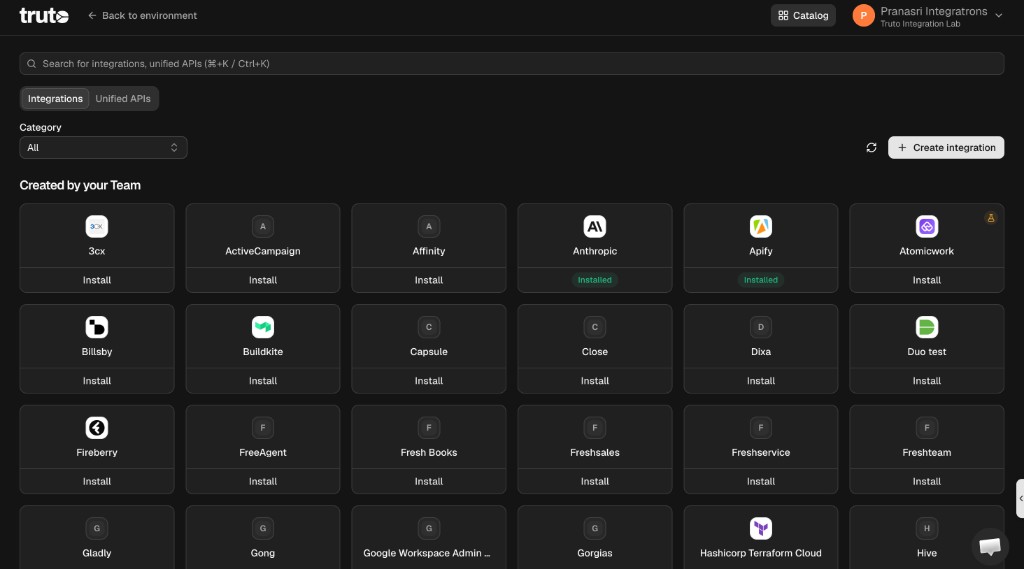The image size is (1024, 569).
Task: Click the Hive placeholder icon
Action: [926, 528]
